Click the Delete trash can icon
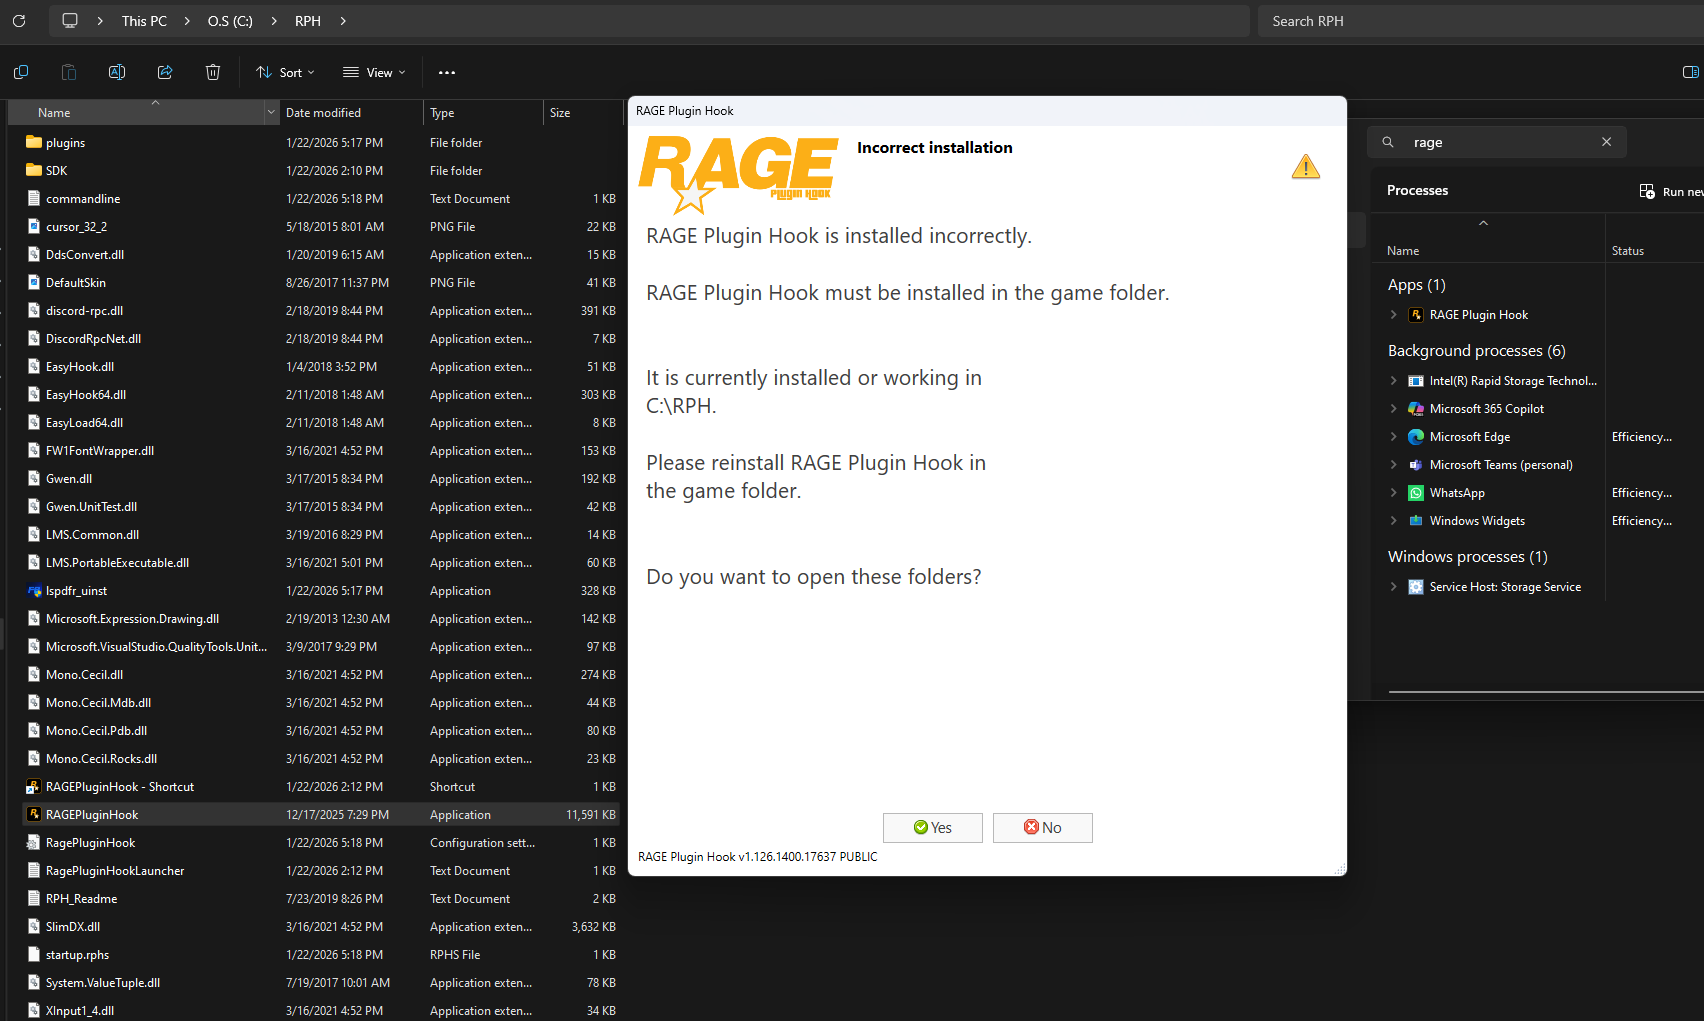Image resolution: width=1704 pixels, height=1021 pixels. (x=213, y=72)
